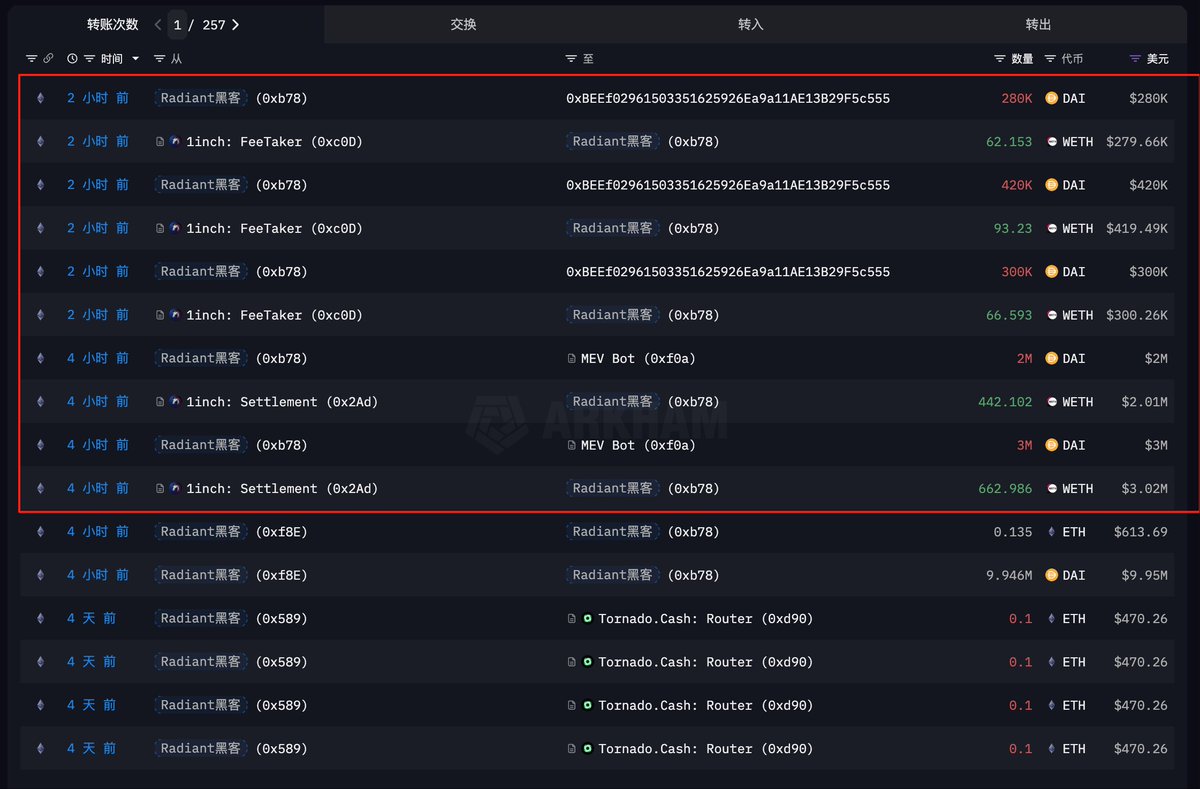The image size is (1200, 789).
Task: Click Ethereum chain icon in 9.946M DAI row
Action: point(41,575)
